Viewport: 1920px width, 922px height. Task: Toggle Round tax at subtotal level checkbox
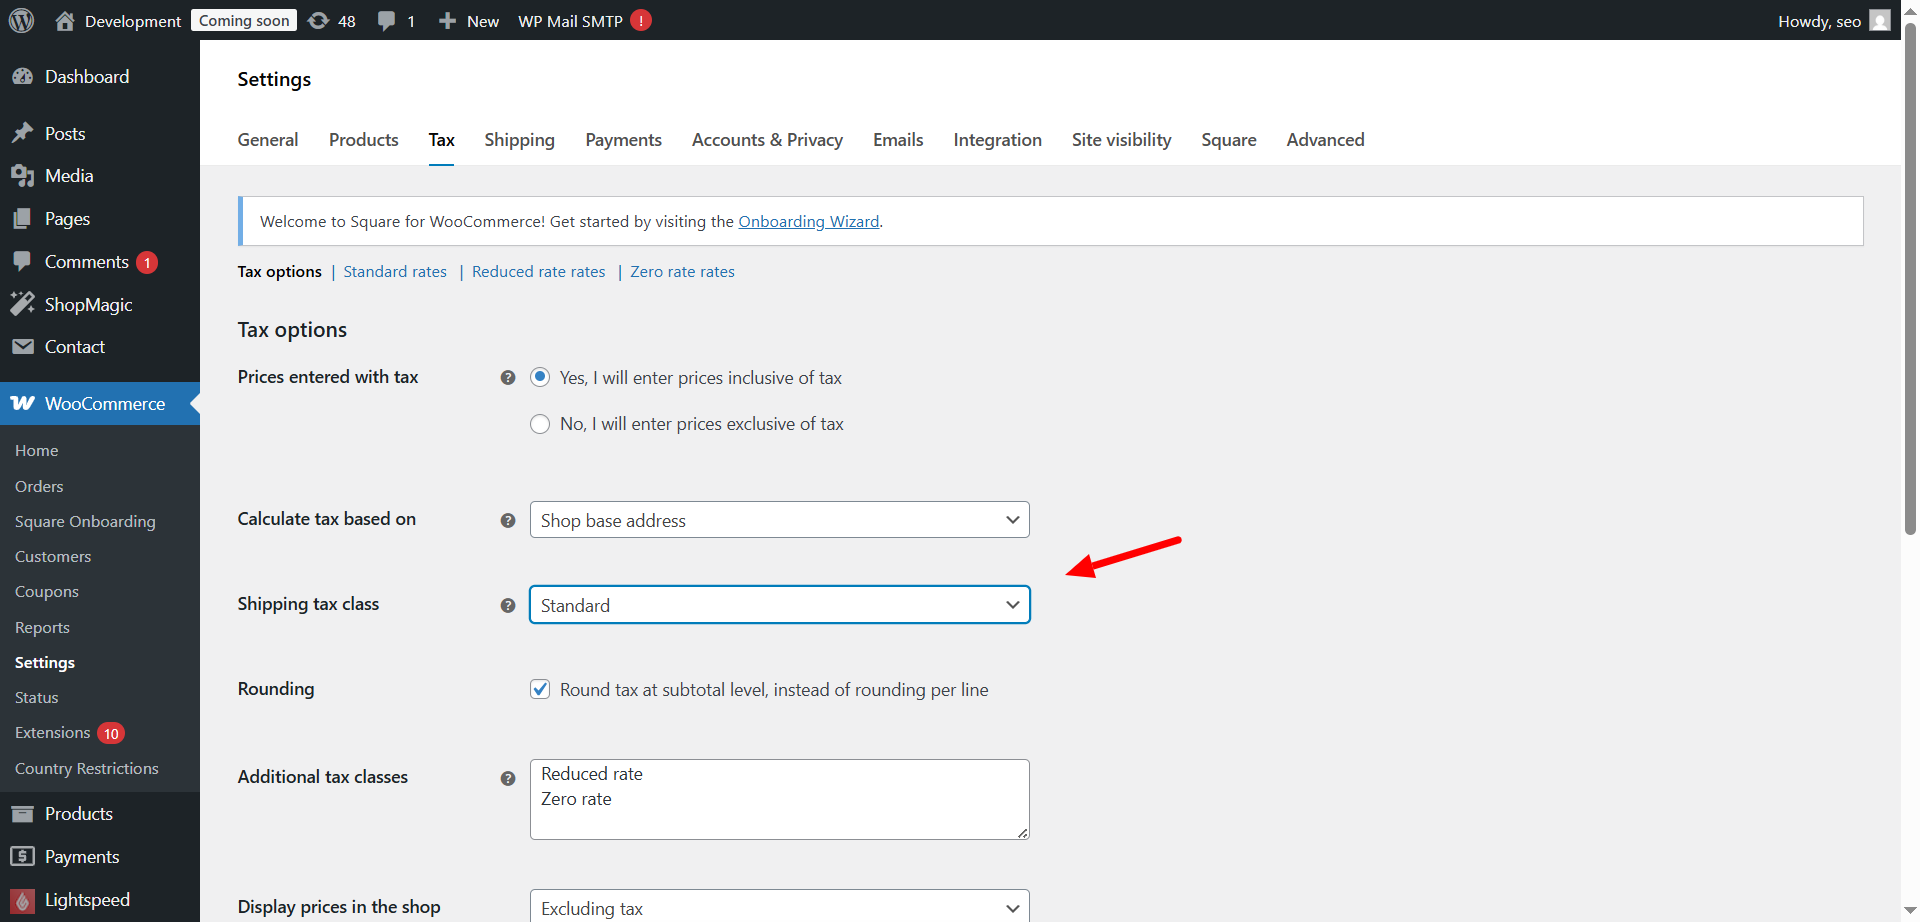pos(540,689)
